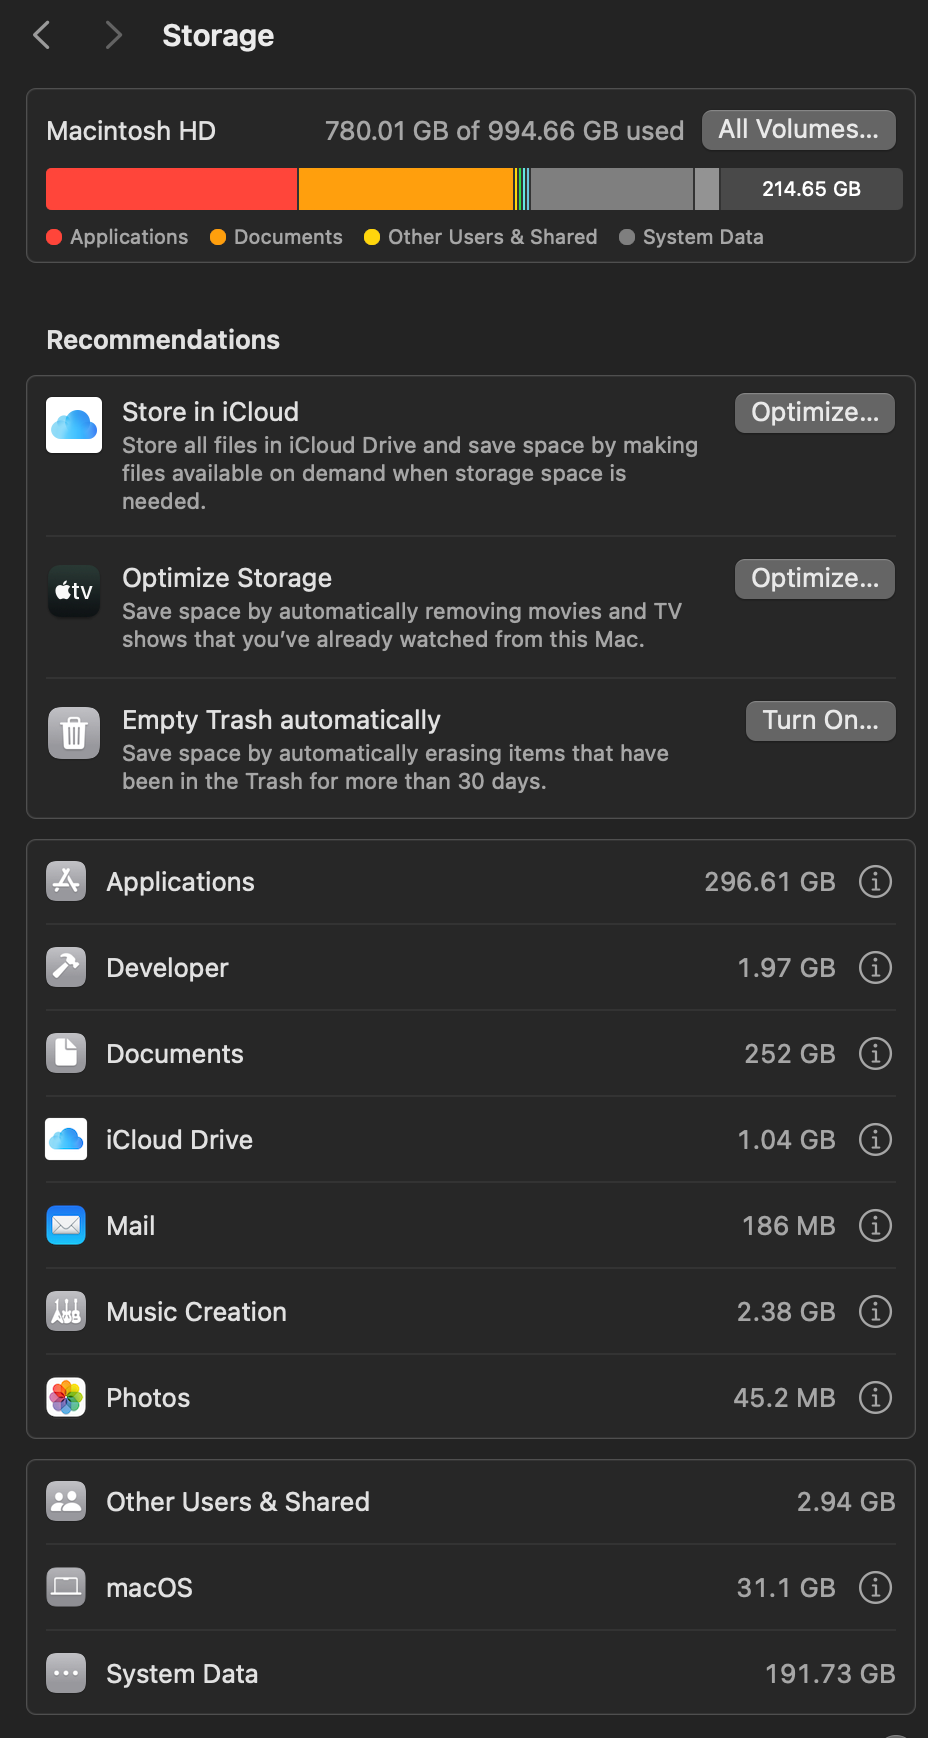Image resolution: width=928 pixels, height=1738 pixels.
Task: Click Optimize for Store in iCloud
Action: (x=814, y=413)
